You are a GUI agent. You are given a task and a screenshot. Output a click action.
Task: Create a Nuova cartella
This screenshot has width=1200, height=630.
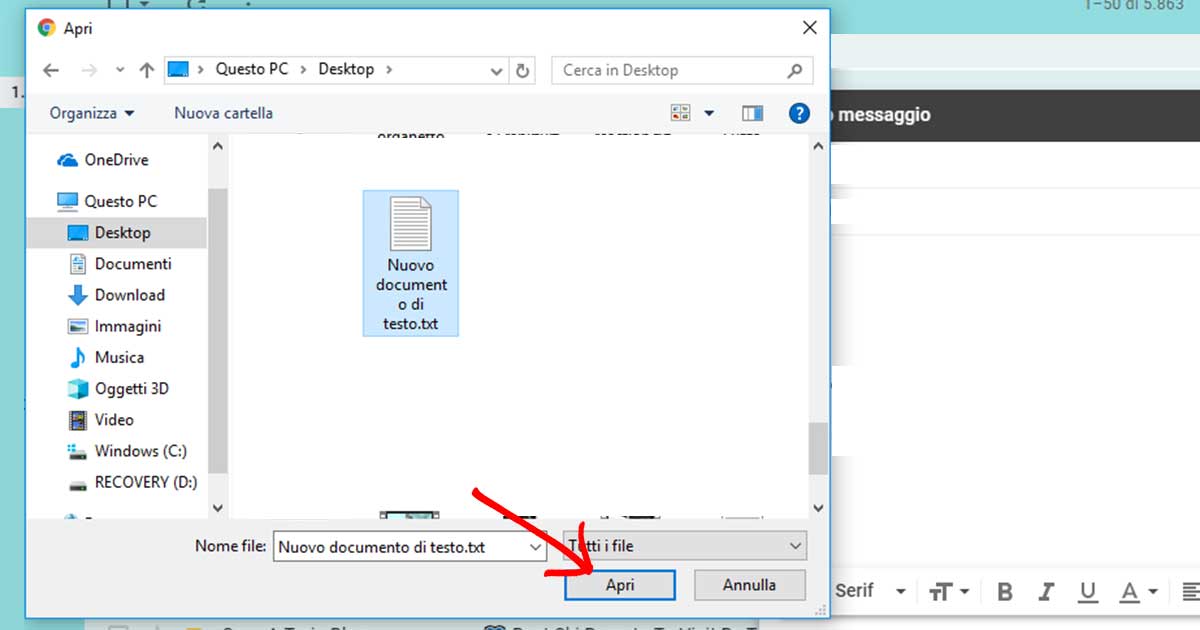[222, 113]
